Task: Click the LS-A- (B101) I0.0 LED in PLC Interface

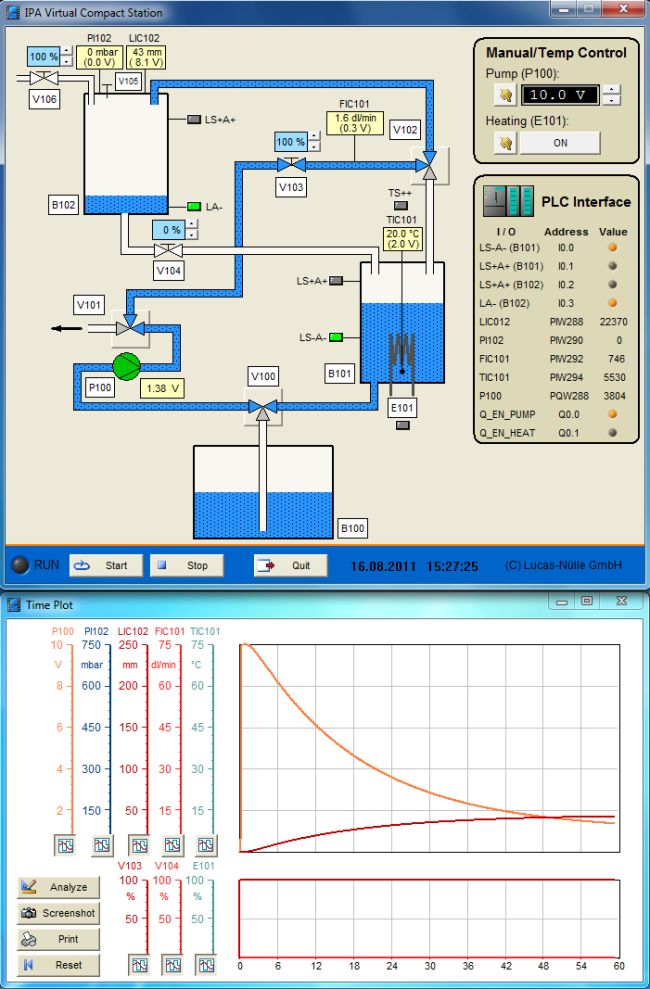Action: click(612, 248)
